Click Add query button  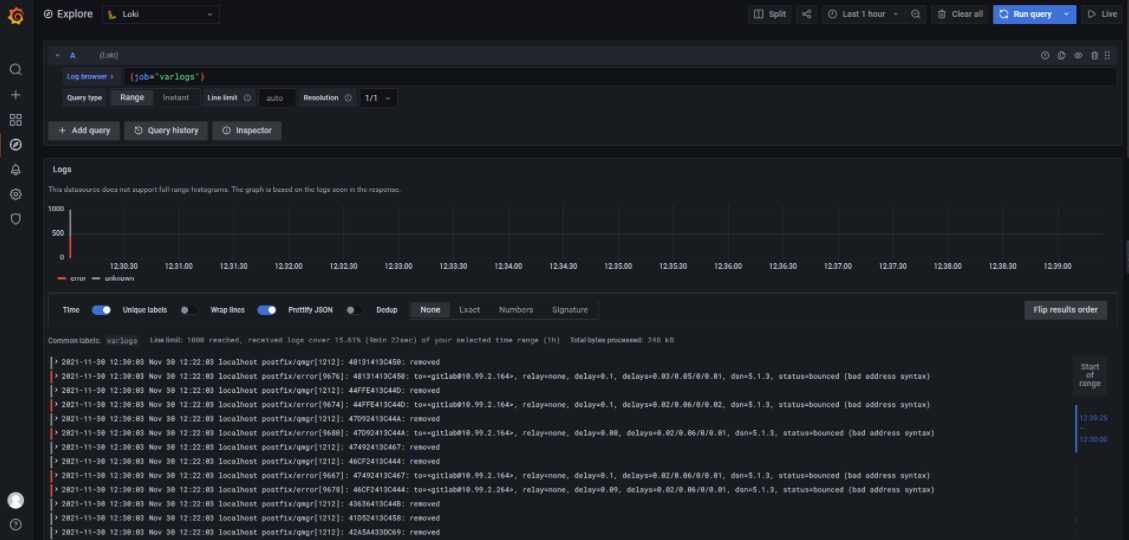(x=84, y=130)
